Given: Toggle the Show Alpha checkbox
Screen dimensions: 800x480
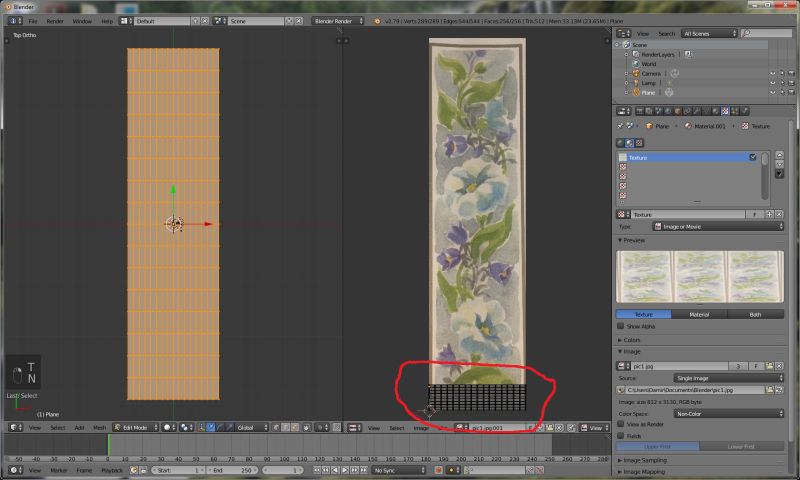Looking at the screenshot, I should 620,325.
